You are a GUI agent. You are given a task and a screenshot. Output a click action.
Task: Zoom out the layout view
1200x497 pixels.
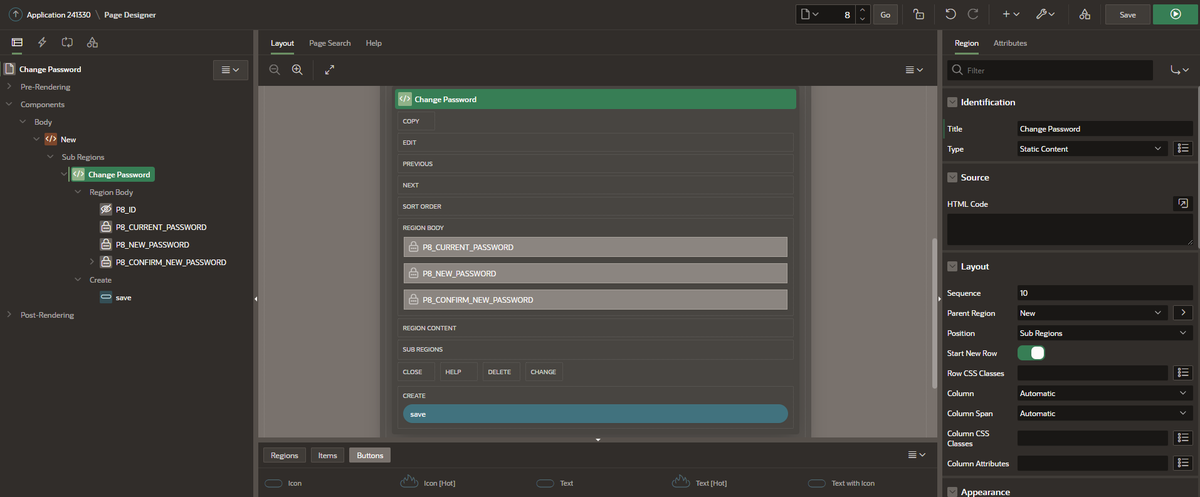(x=275, y=69)
